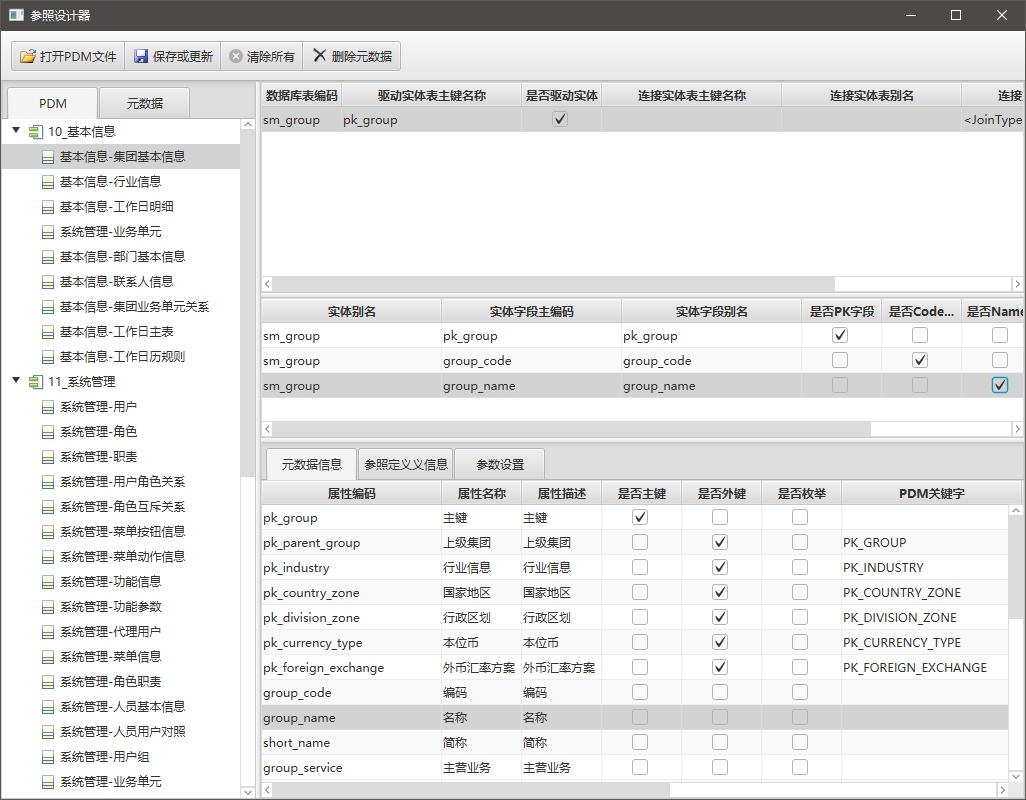
Task: Uncheck 是否PK字段 for pk_group field row
Action: click(840, 335)
